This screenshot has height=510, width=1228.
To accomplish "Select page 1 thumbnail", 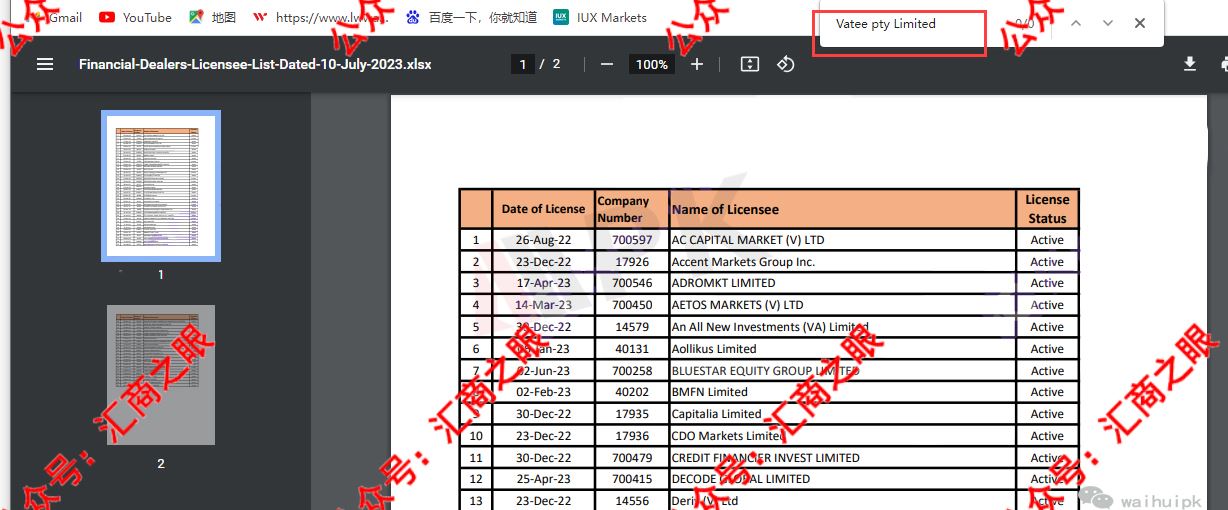I will click(160, 187).
